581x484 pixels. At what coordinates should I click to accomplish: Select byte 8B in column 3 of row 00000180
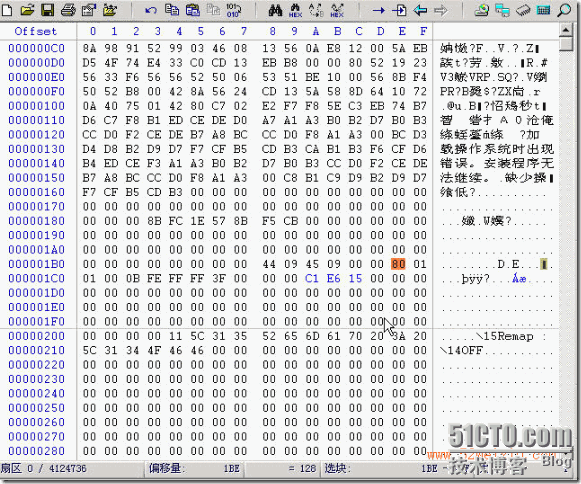pyautogui.click(x=154, y=221)
